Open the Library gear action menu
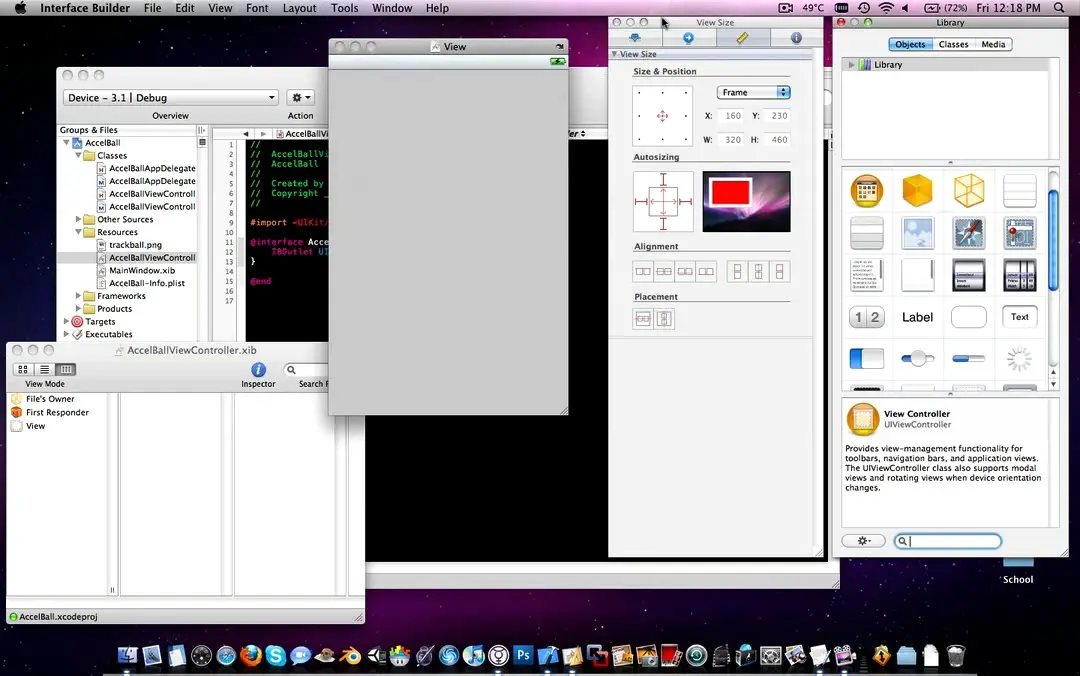This screenshot has width=1080, height=676. (x=863, y=542)
